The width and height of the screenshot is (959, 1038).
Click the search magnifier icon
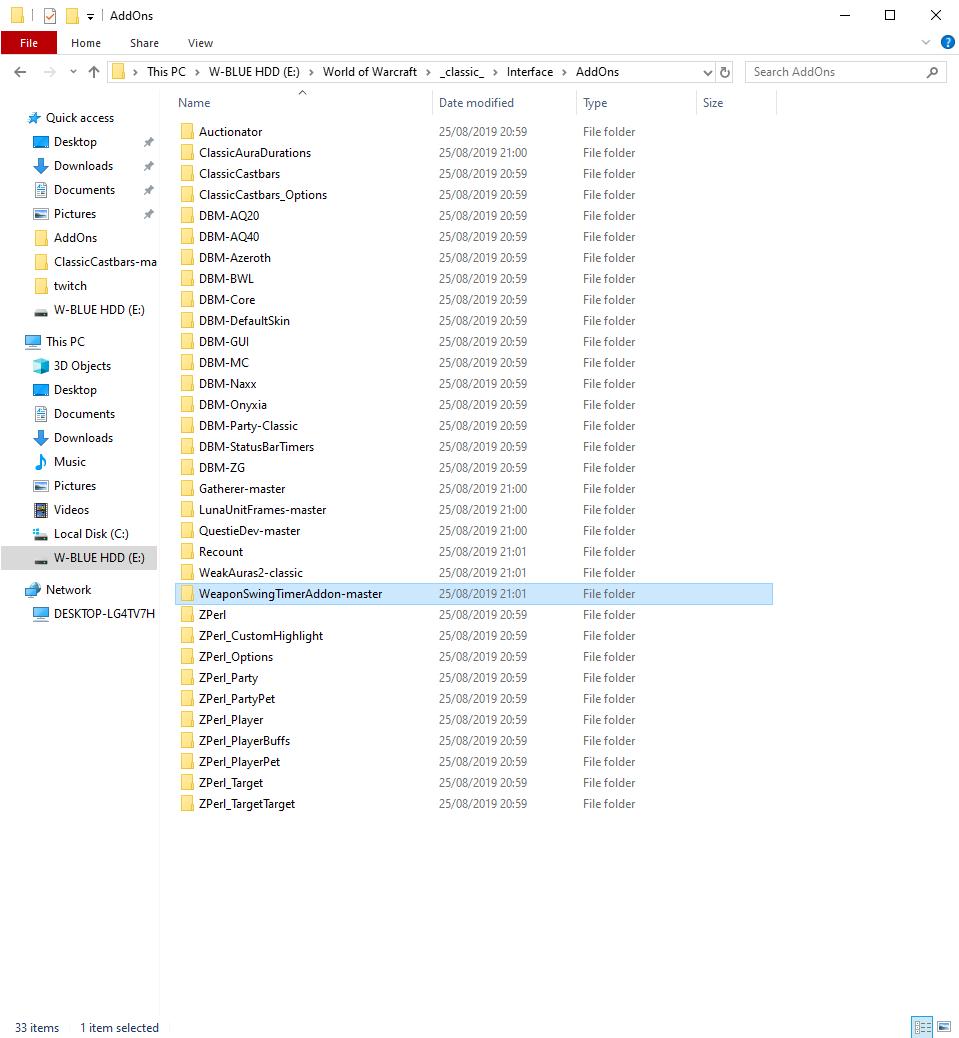(932, 72)
